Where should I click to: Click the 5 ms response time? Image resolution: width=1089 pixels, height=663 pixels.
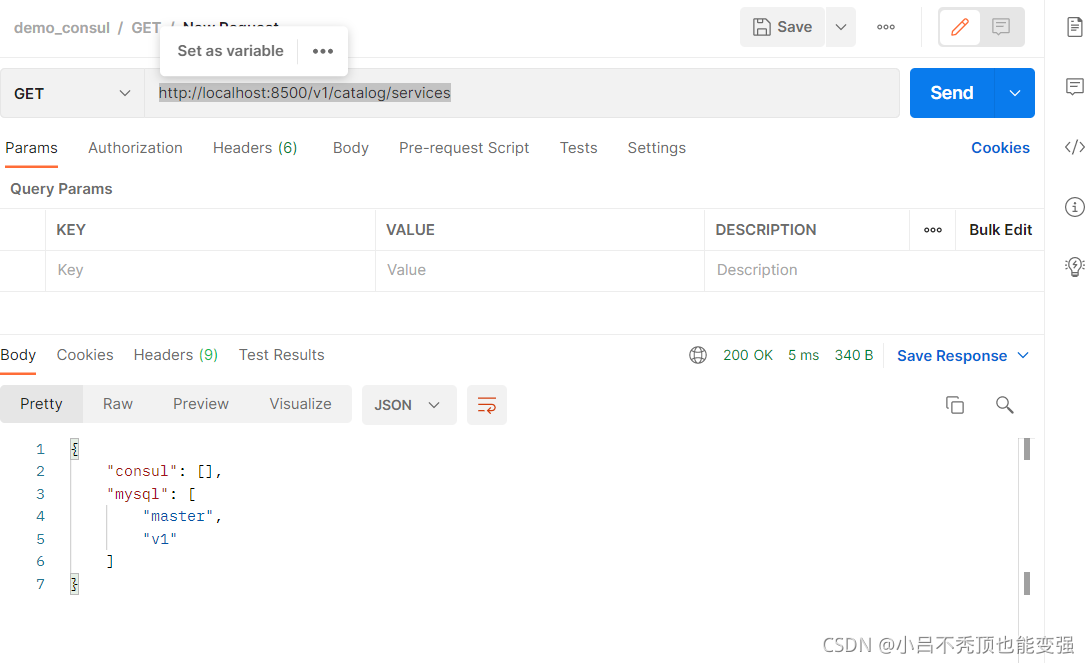(804, 355)
